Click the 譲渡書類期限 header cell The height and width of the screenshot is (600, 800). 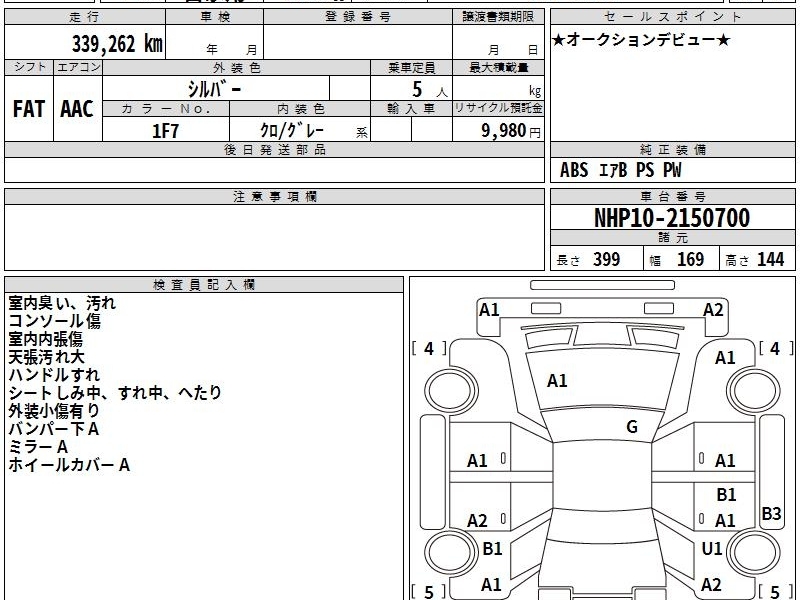tap(498, 17)
